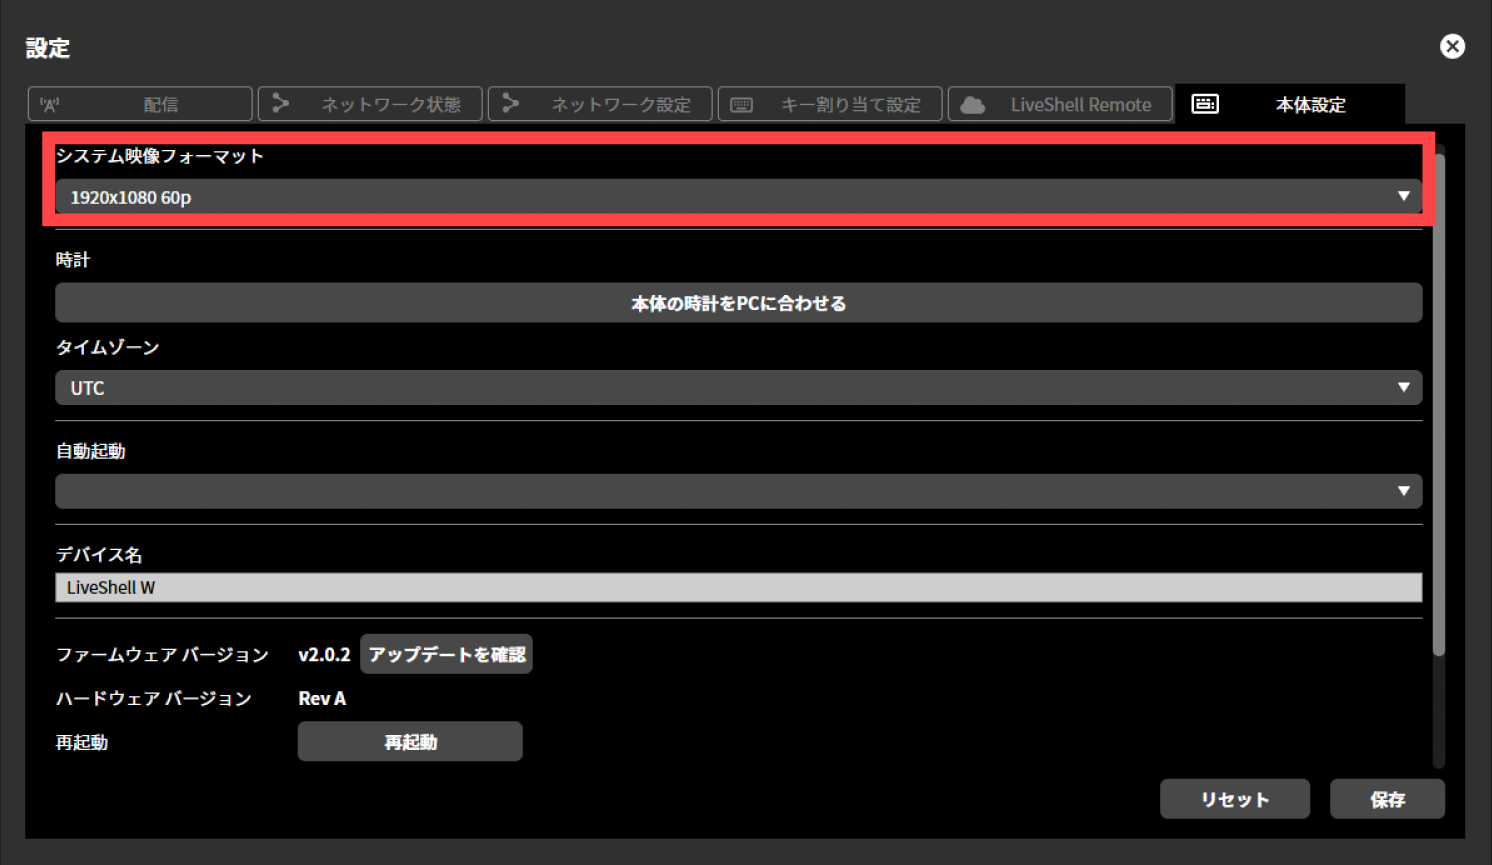Click the device icon on 本体設定 tab
This screenshot has width=1492, height=865.
pyautogui.click(x=1206, y=103)
